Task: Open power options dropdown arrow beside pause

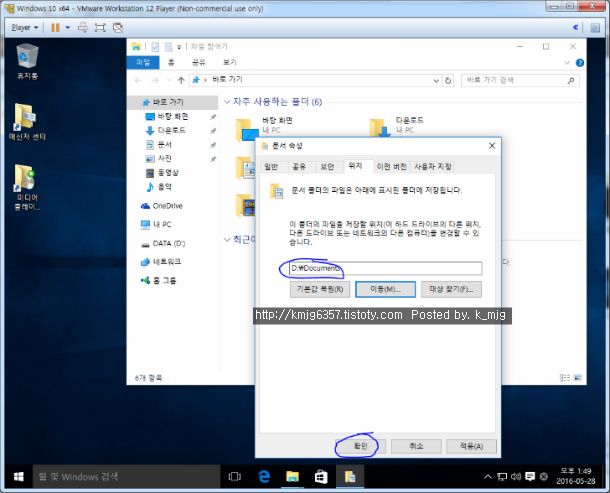Action: coord(68,28)
